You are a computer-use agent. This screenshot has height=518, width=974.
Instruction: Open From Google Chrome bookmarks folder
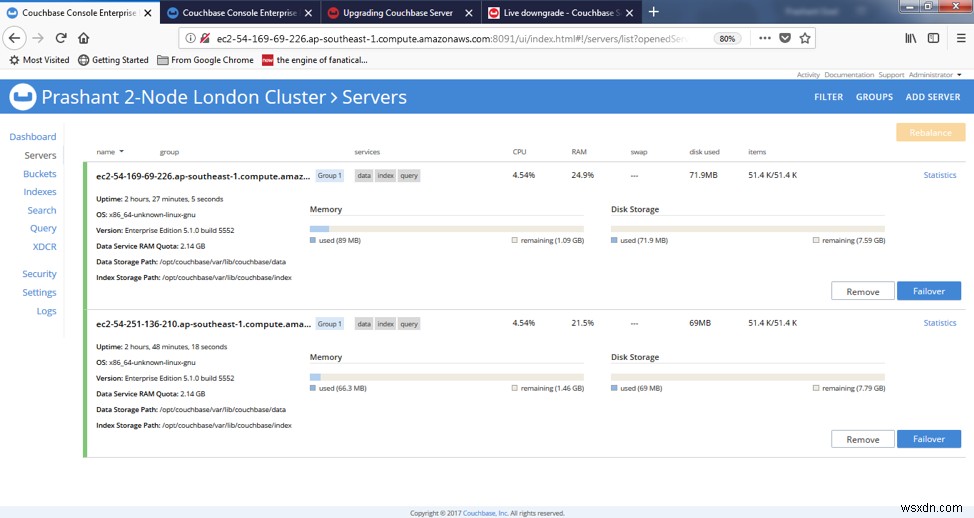pos(206,60)
